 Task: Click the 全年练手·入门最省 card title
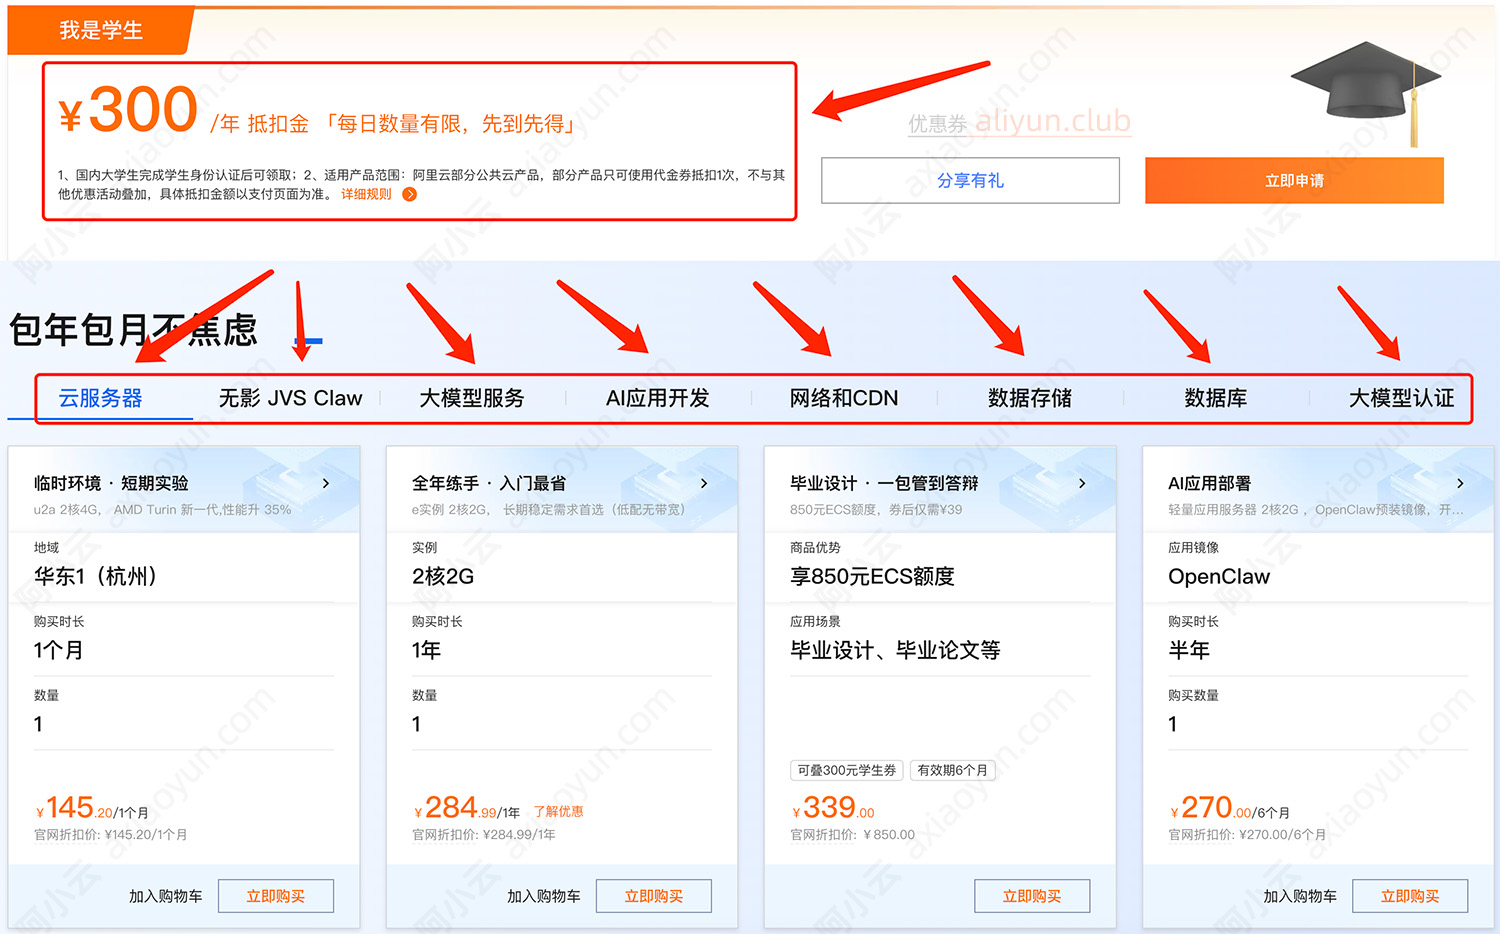pos(489,483)
